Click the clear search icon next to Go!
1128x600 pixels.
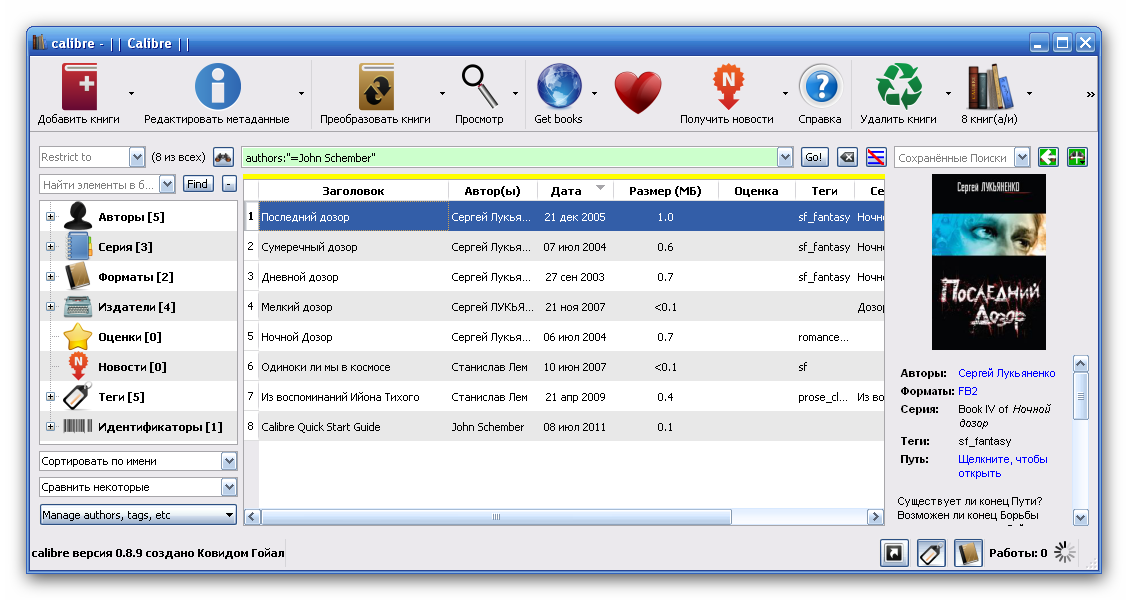[847, 157]
